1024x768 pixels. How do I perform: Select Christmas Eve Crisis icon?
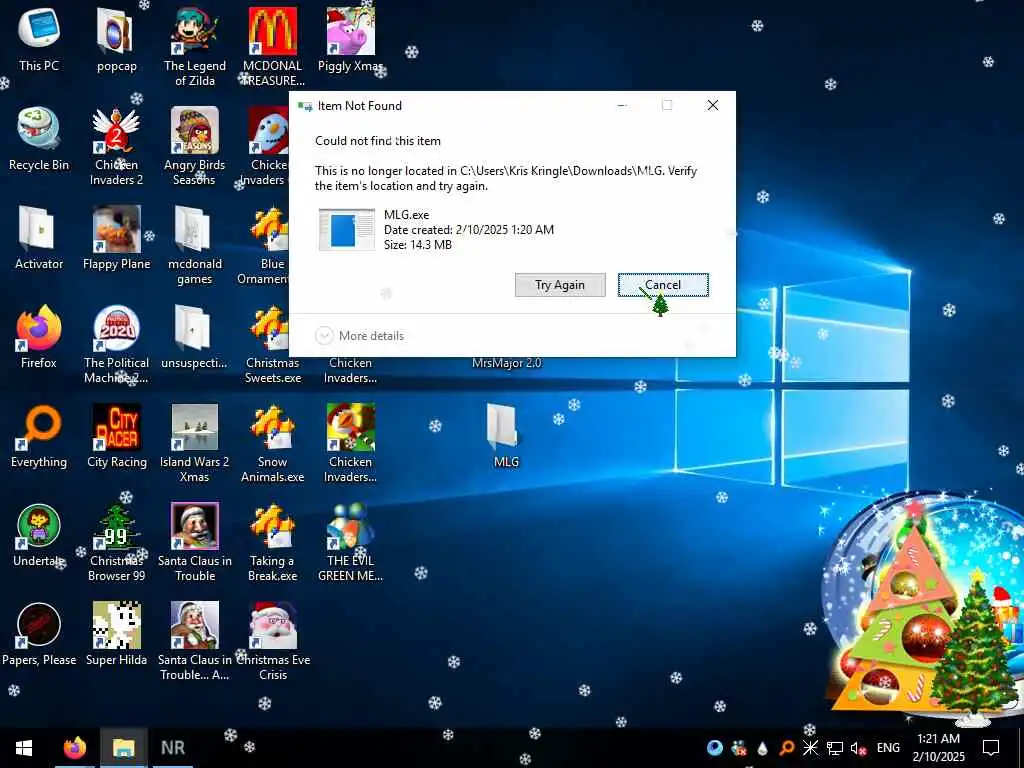point(272,643)
